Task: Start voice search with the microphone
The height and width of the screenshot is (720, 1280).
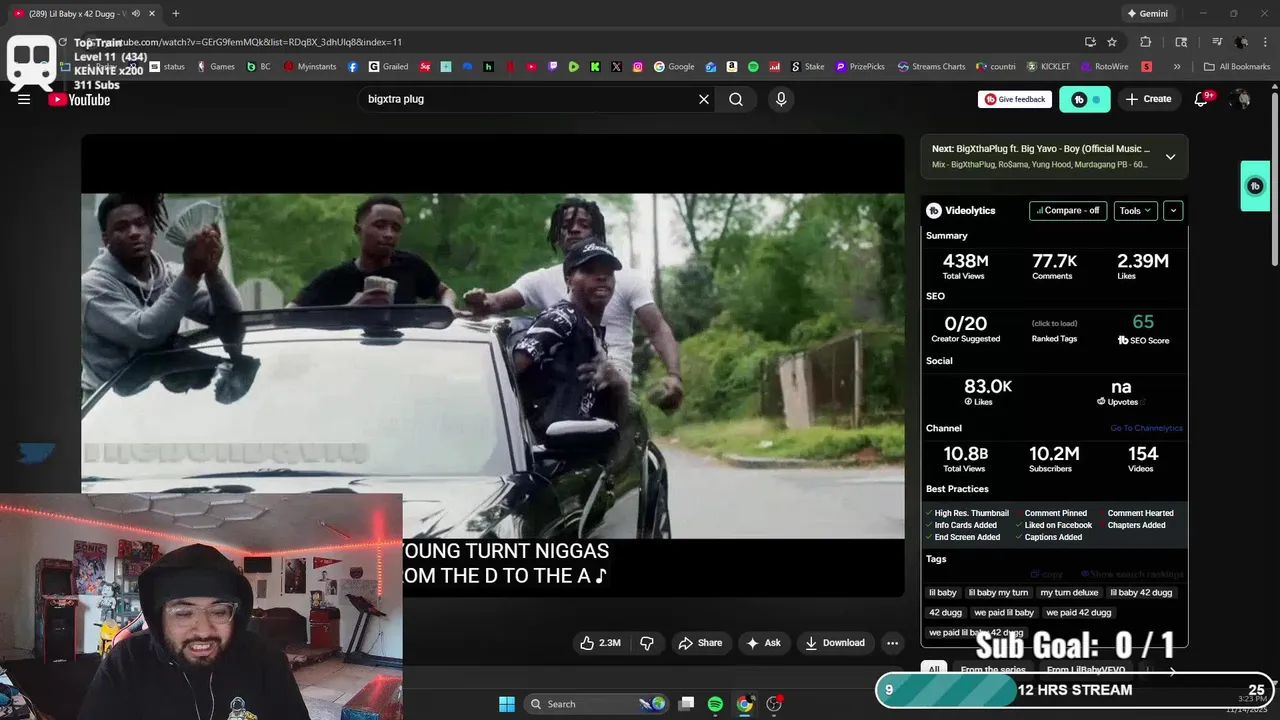Action: click(x=781, y=99)
